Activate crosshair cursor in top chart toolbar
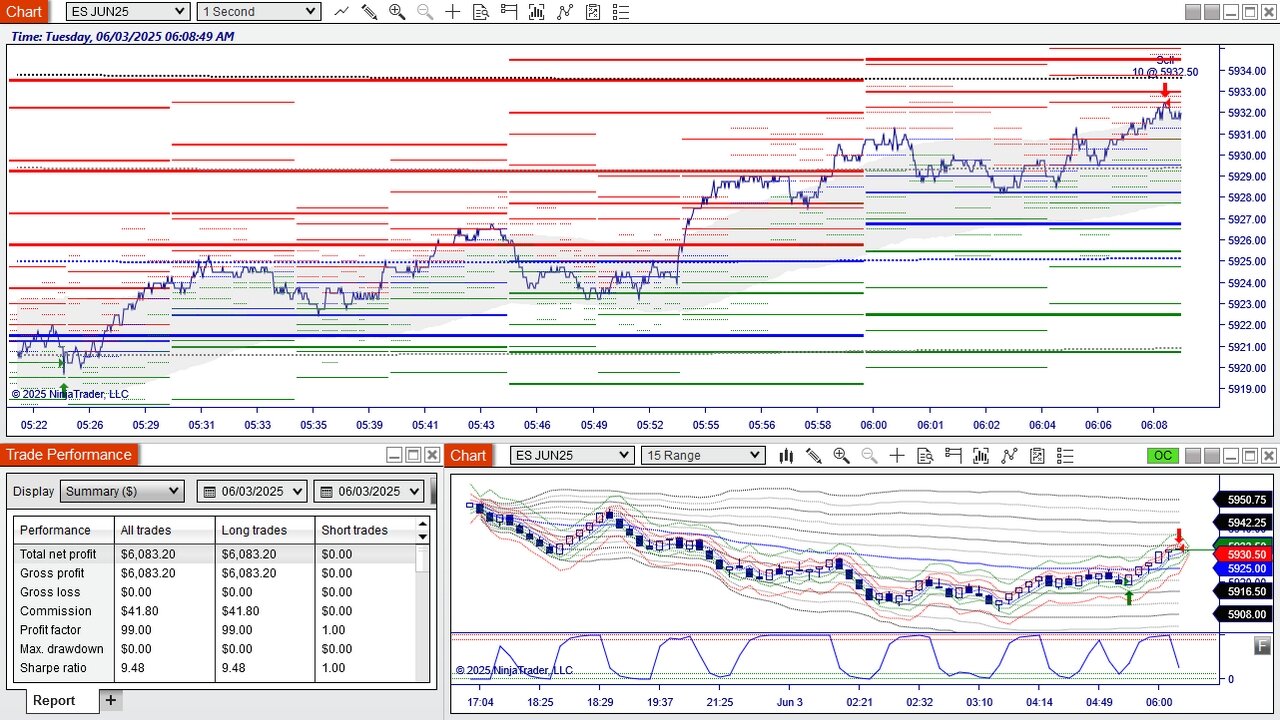 [453, 12]
